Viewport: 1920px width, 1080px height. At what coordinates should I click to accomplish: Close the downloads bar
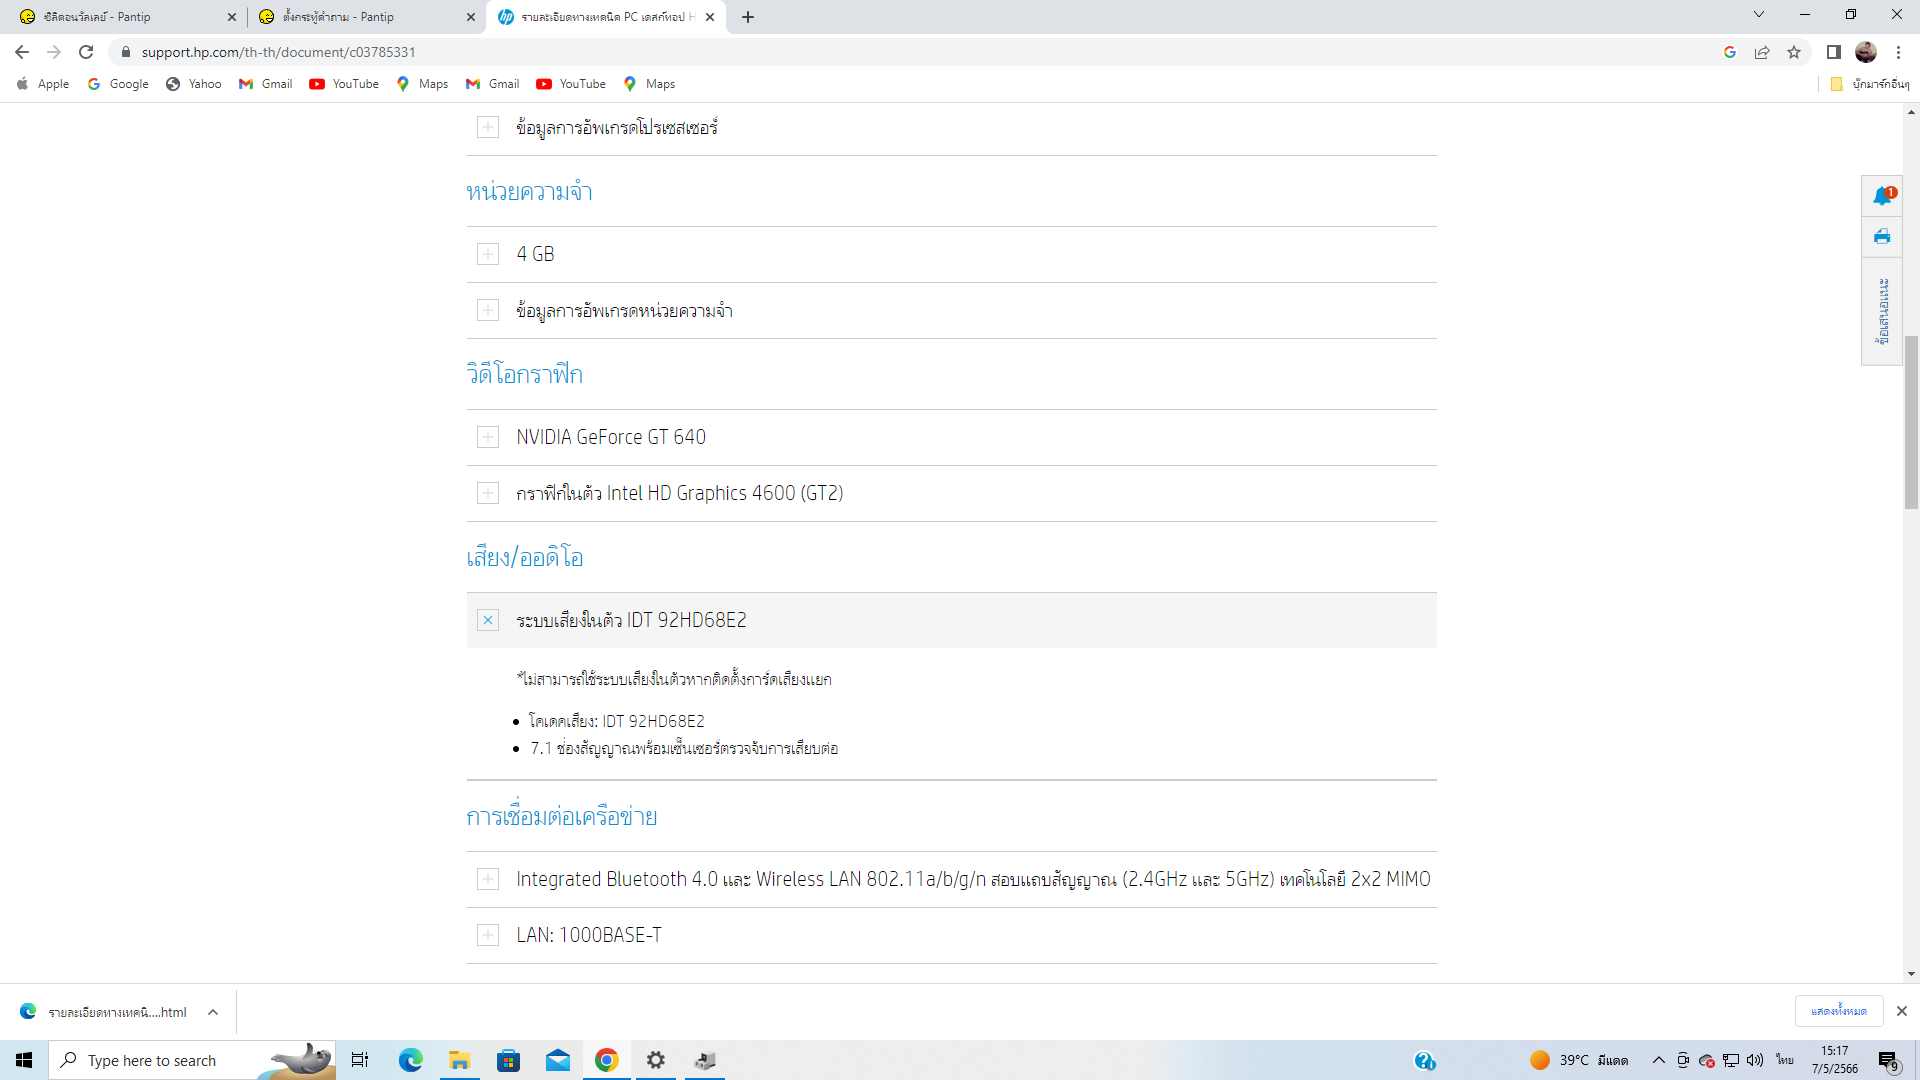(x=1902, y=1011)
